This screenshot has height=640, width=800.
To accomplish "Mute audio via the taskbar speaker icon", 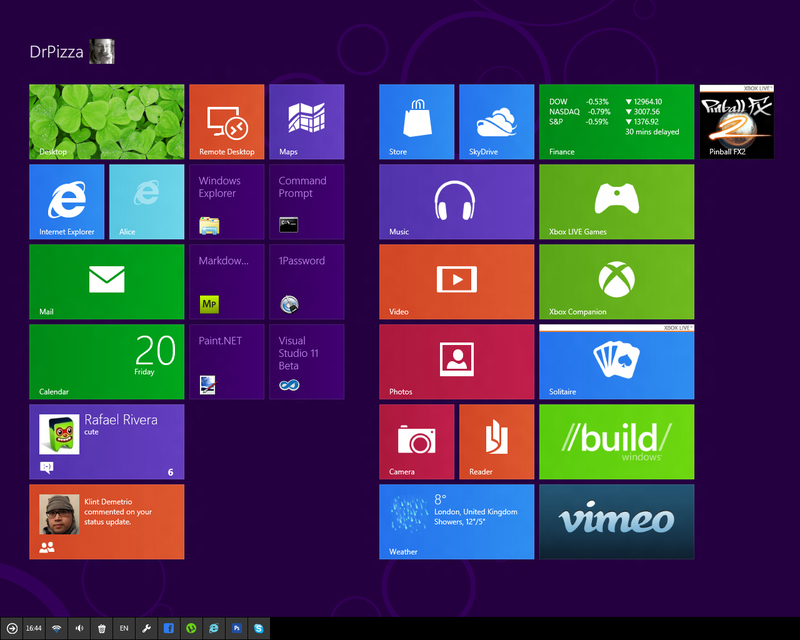I will coord(79,629).
